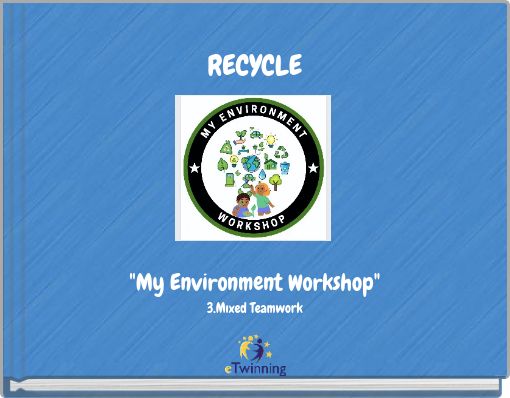The image size is (510, 398).
Task: Select the 3.Mixed Teamwork author line
Action: click(255, 308)
